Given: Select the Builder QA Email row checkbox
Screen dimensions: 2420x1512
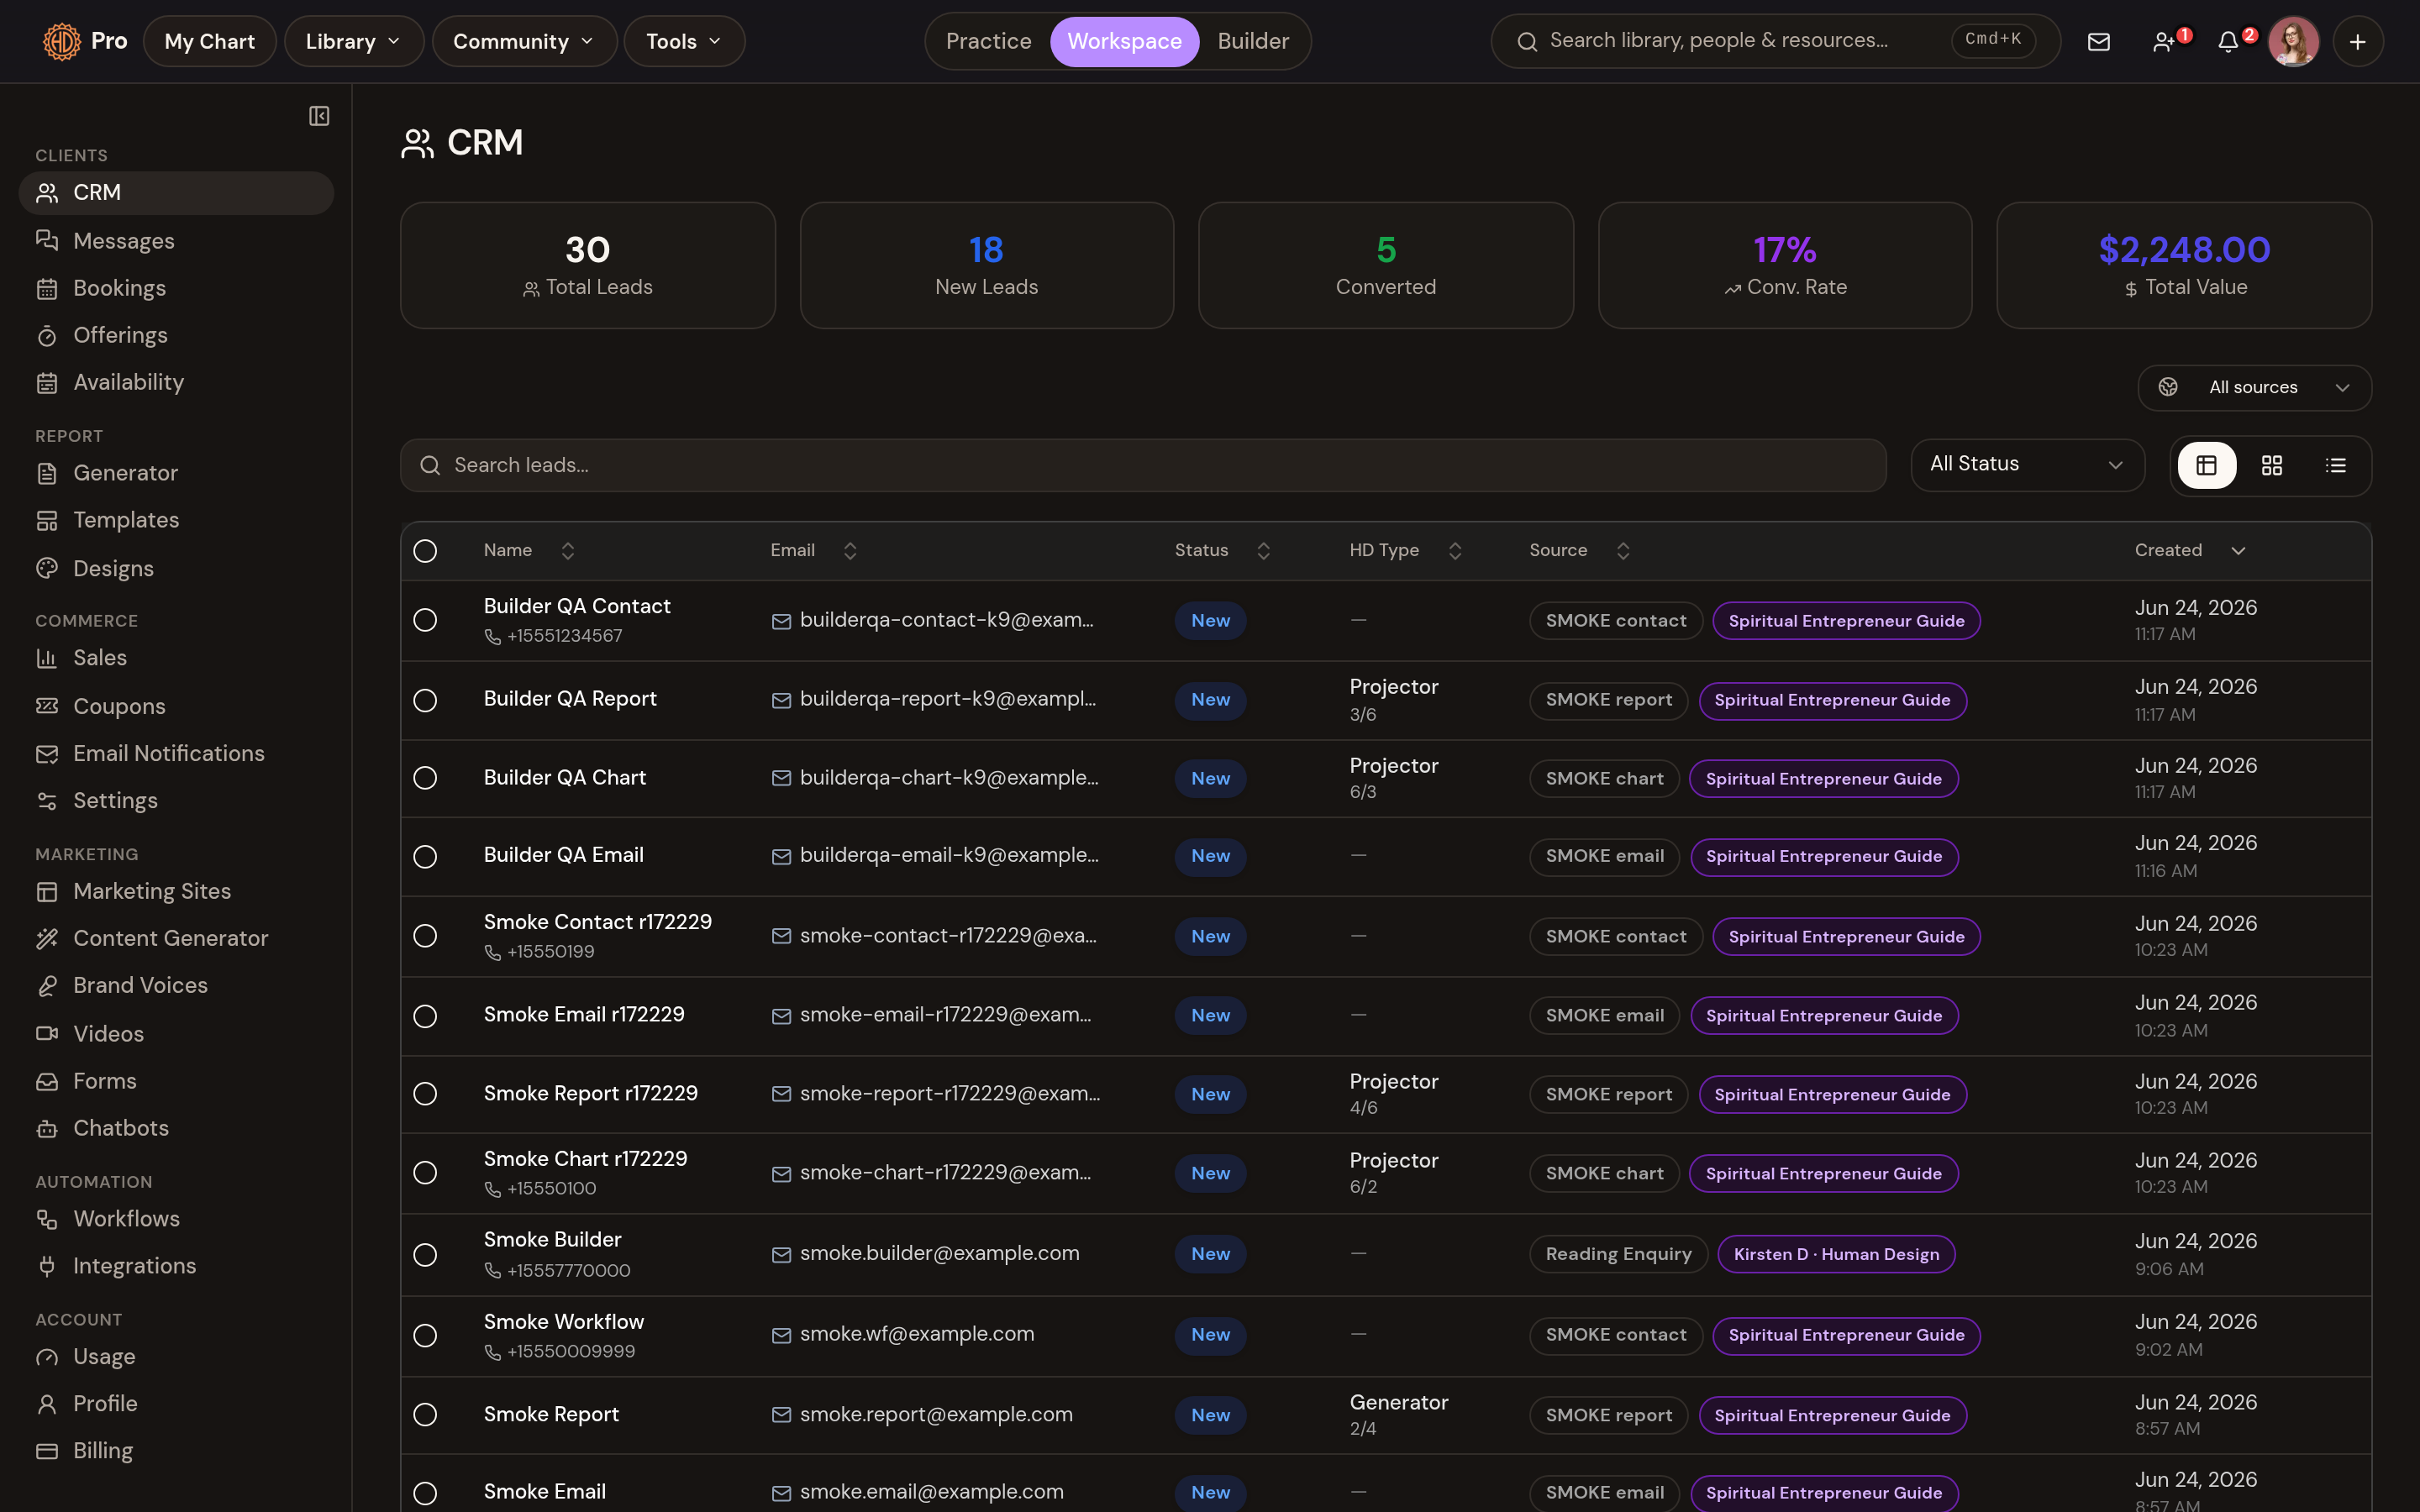Looking at the screenshot, I should [x=425, y=857].
